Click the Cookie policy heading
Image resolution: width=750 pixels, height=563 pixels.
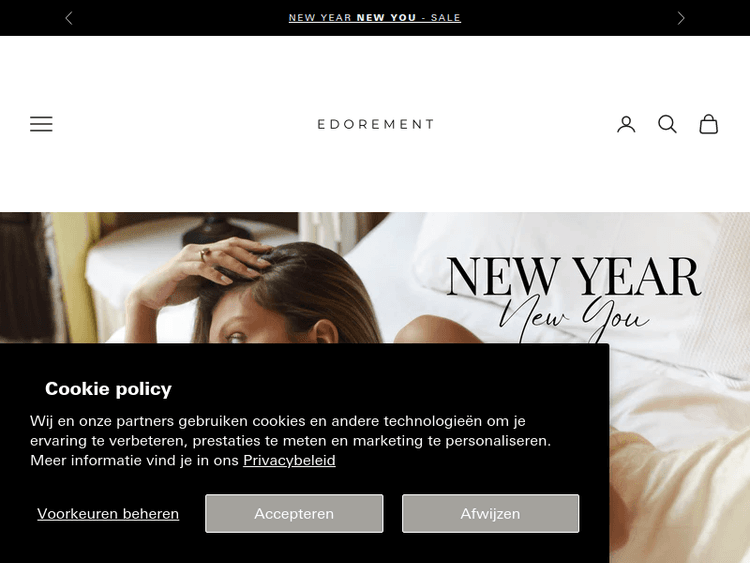point(108,388)
